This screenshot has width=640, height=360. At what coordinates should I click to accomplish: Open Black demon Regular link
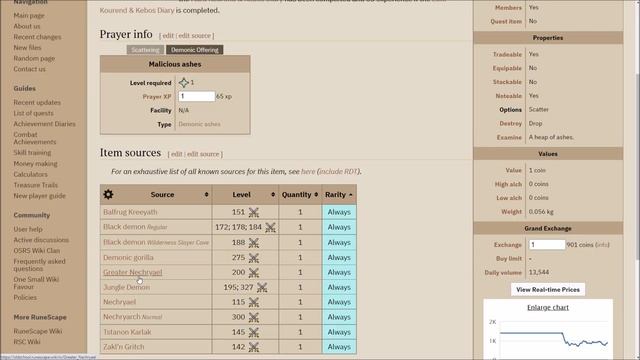(135, 227)
